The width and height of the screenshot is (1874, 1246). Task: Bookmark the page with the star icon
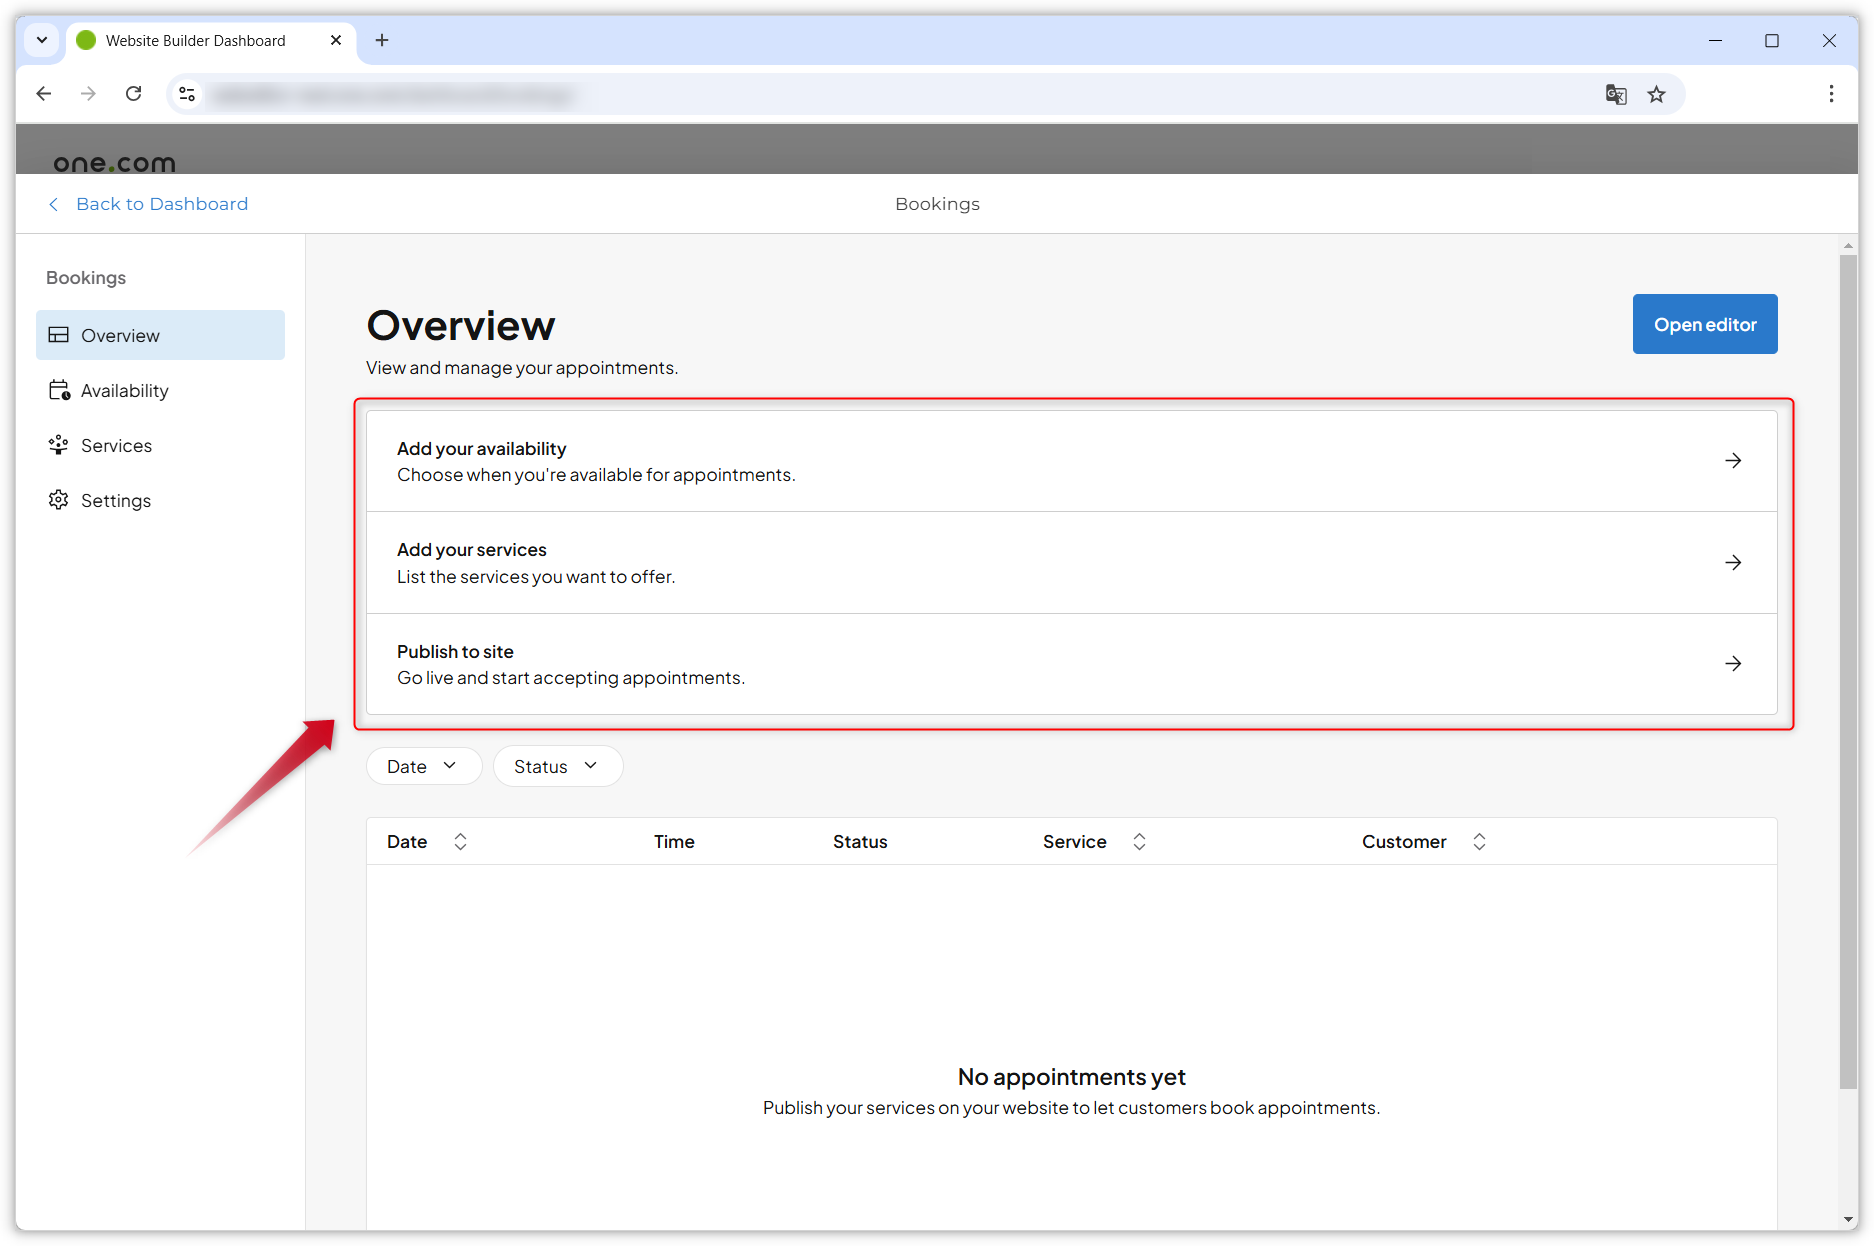tap(1657, 93)
